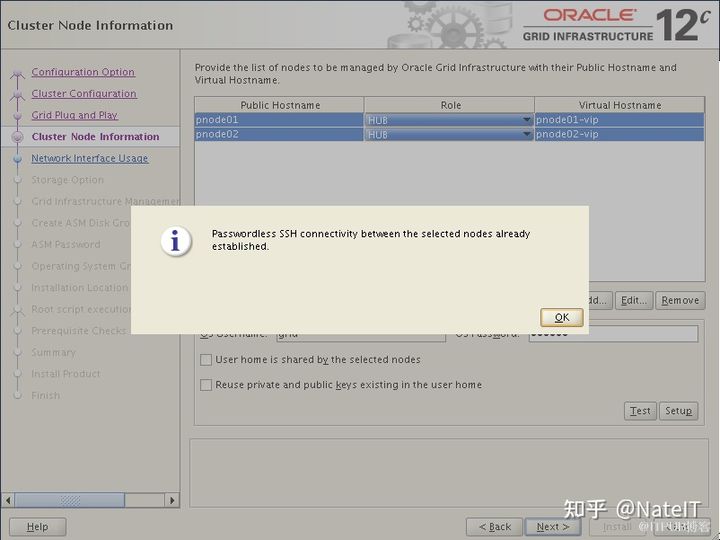Click the Summary step in sidebar
The width and height of the screenshot is (720, 540).
[53, 353]
